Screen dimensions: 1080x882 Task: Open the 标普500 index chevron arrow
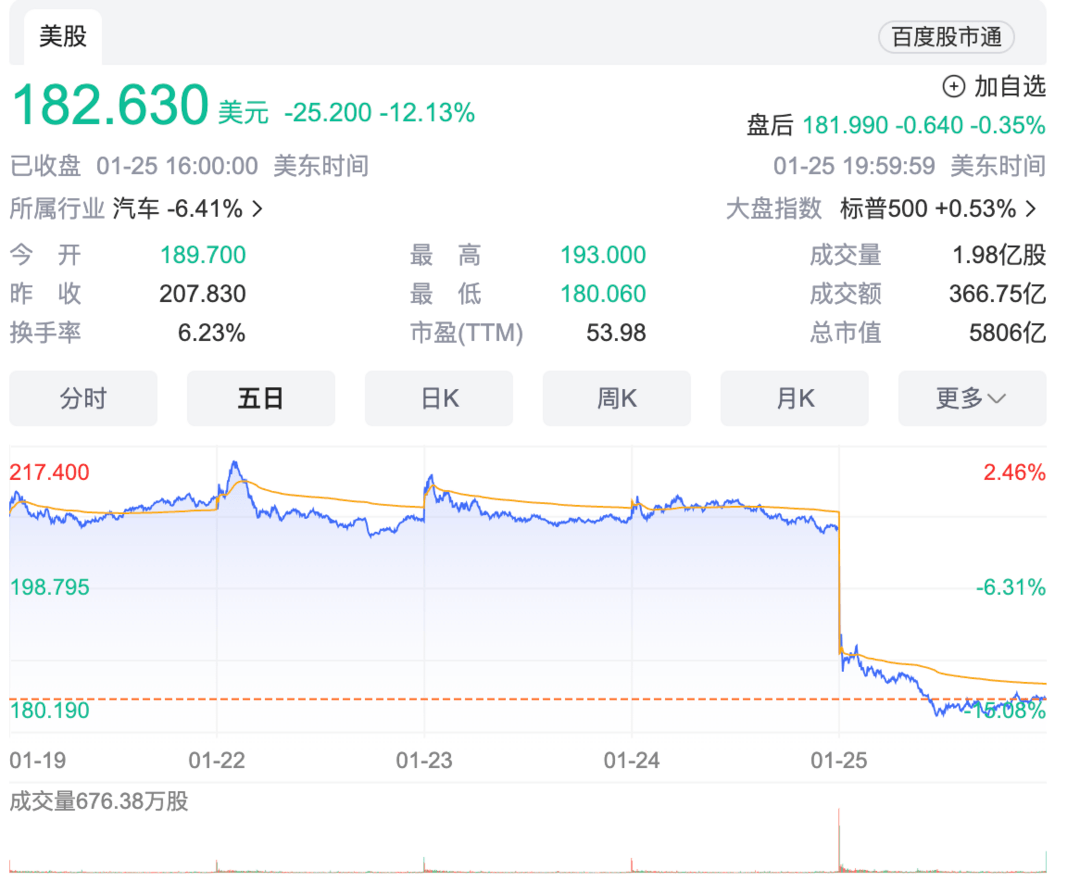pyautogui.click(x=1031, y=209)
